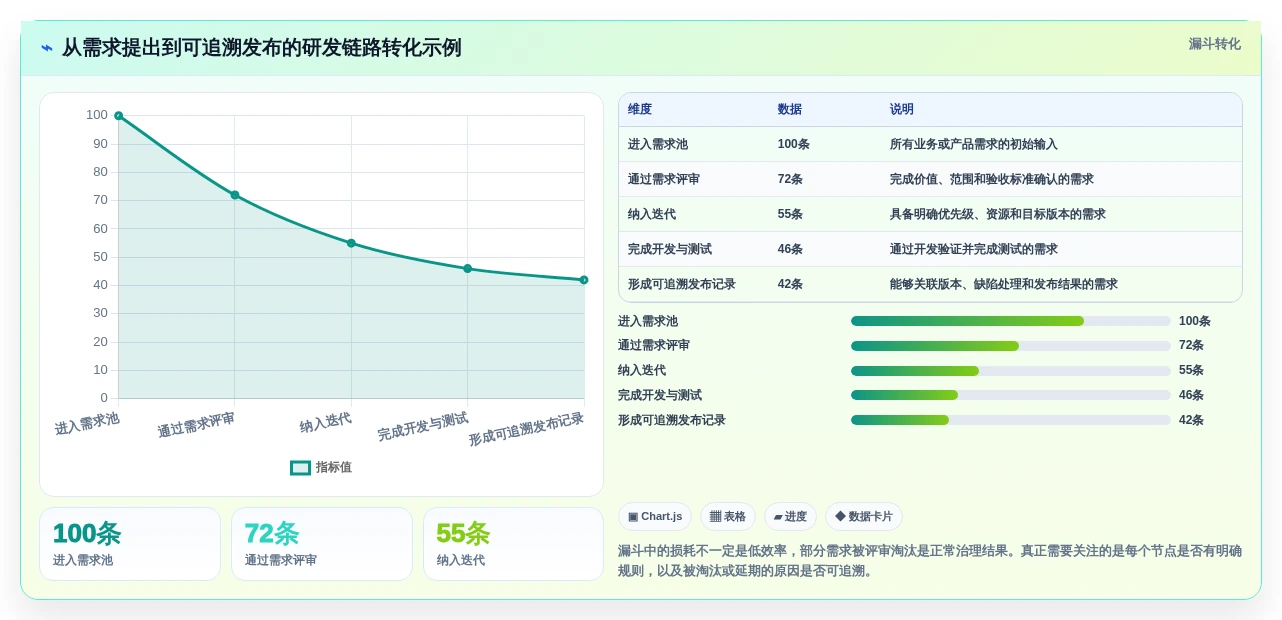The width and height of the screenshot is (1282, 620).
Task: Click the 通过需求评审 progress bar
Action: point(1011,346)
